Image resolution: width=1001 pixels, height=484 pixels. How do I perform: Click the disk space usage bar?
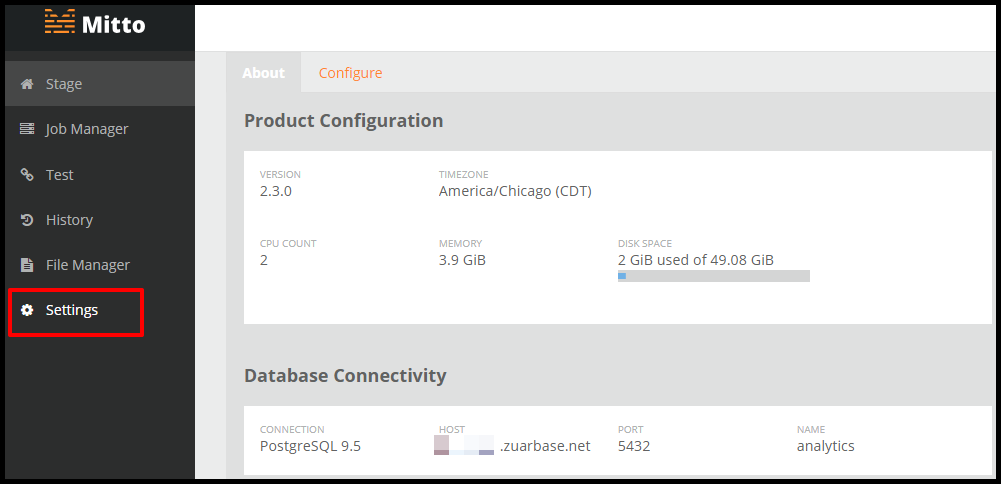click(x=714, y=276)
